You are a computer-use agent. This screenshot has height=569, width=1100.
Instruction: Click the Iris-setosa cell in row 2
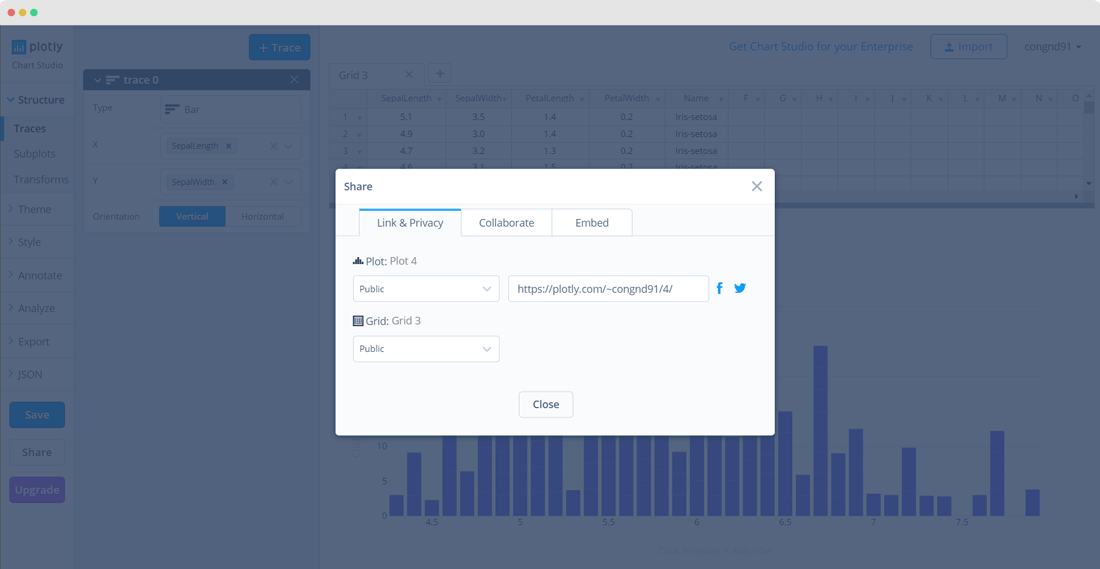696,134
